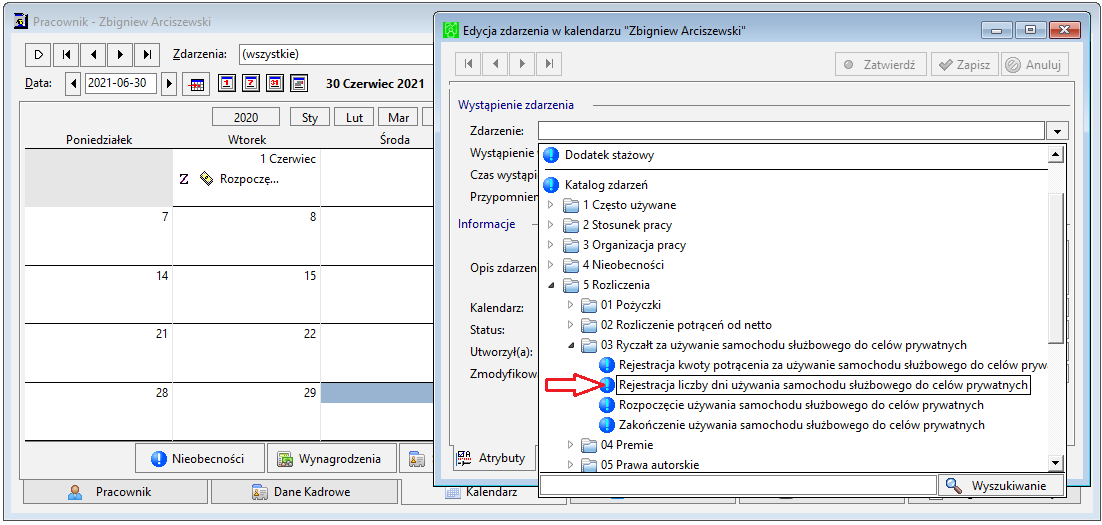Viewport: 1102px width, 525px height.
Task: Click the go-to-date calendar icon with red arrow
Action: point(197,84)
